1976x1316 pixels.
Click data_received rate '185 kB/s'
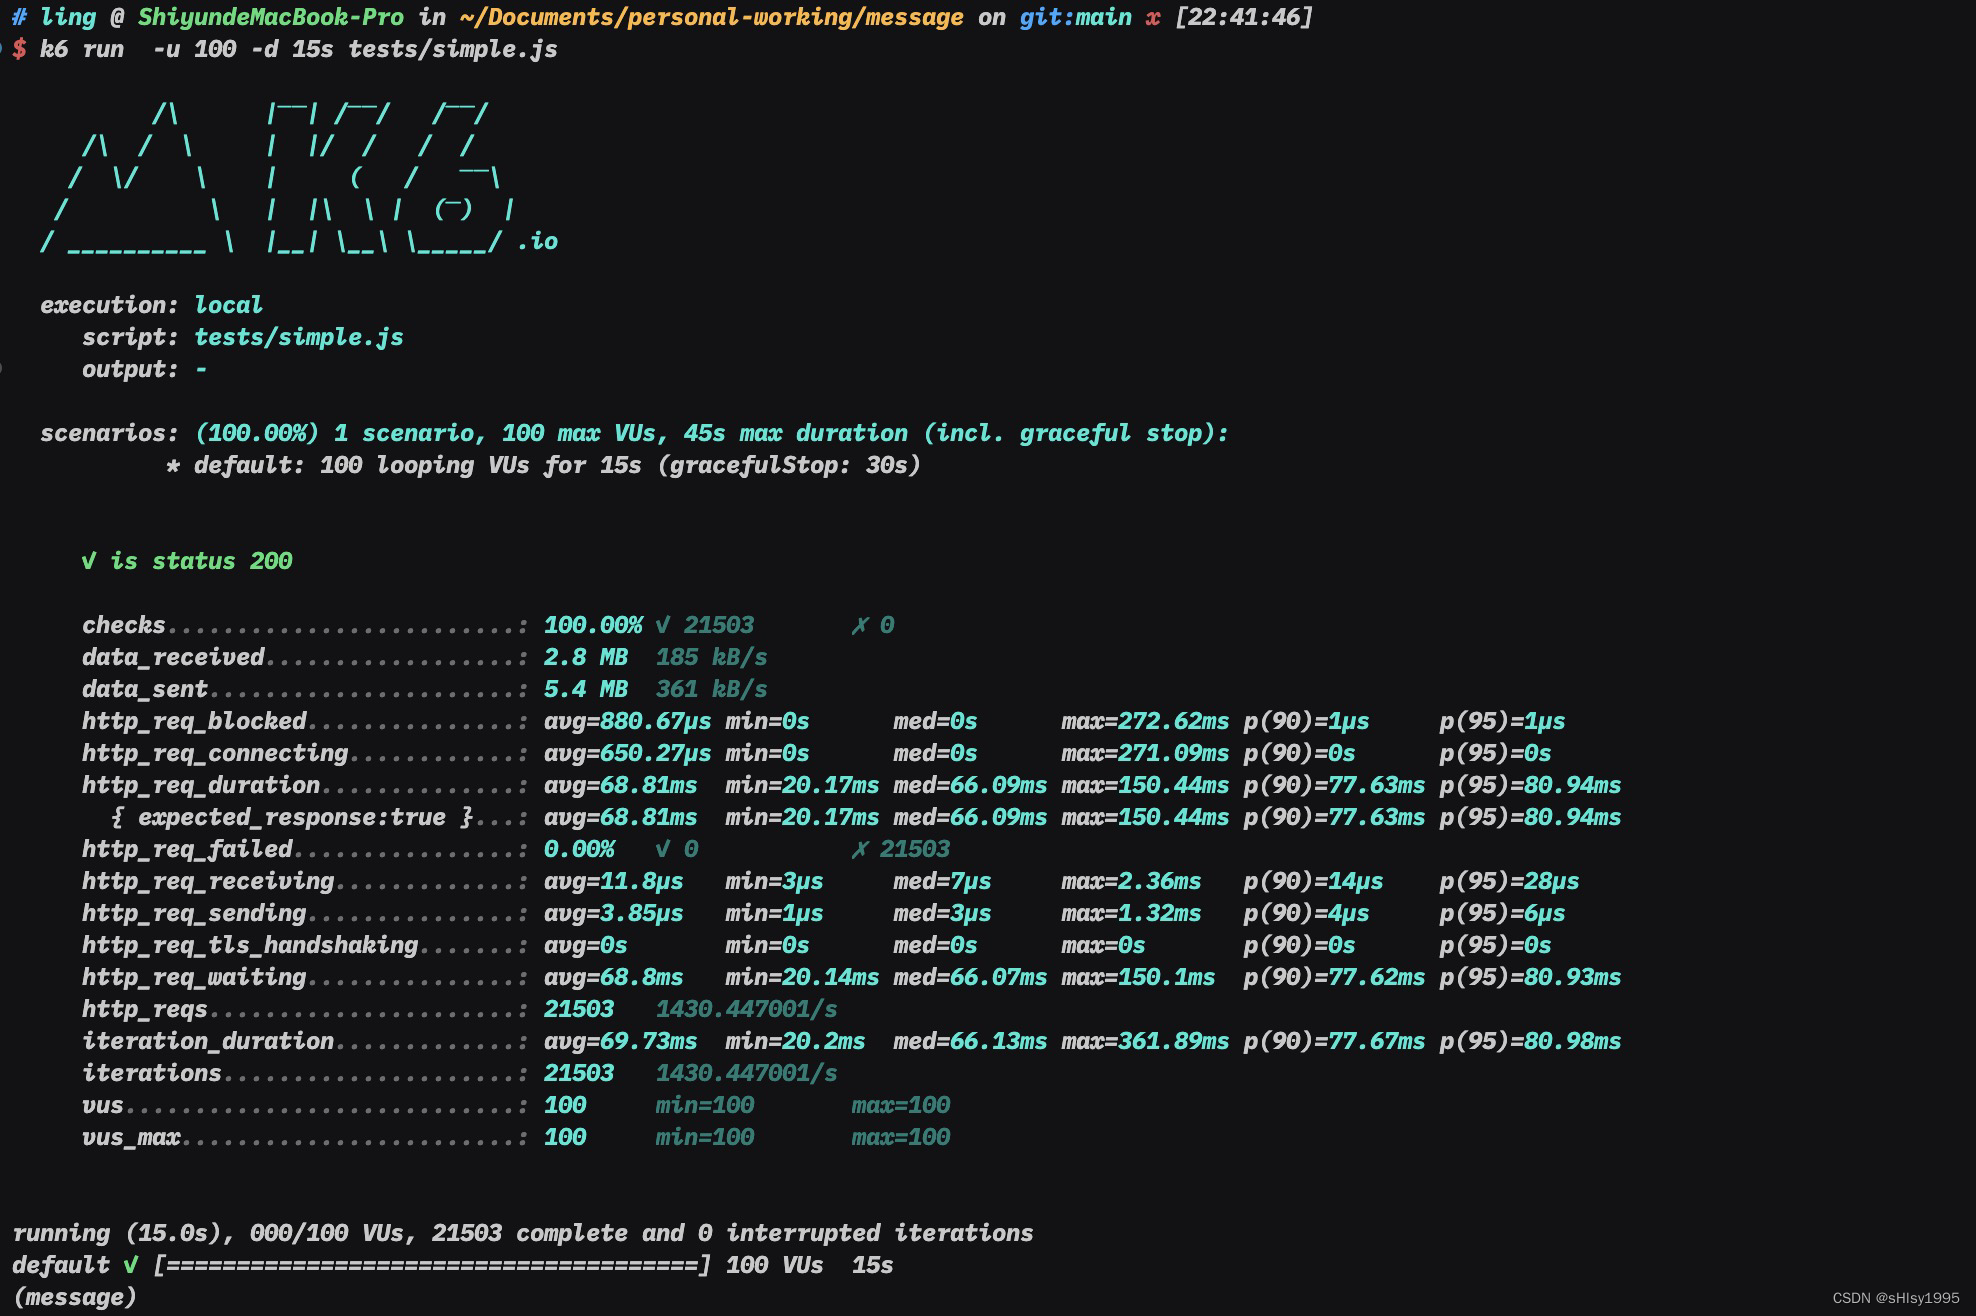point(711,657)
